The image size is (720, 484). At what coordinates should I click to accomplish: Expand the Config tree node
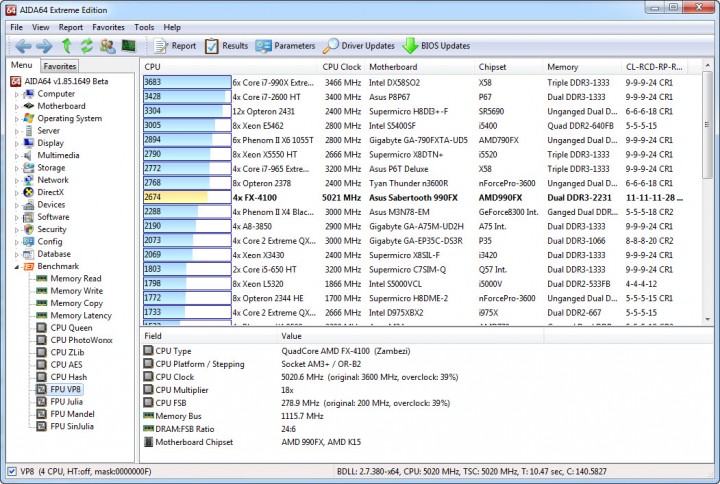point(17,242)
